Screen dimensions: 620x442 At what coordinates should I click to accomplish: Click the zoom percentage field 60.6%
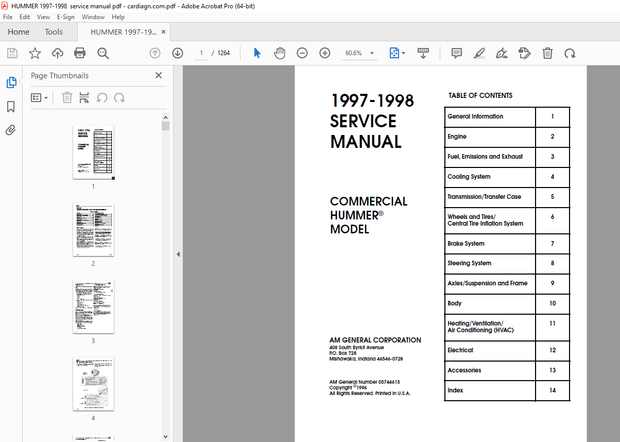click(x=354, y=53)
